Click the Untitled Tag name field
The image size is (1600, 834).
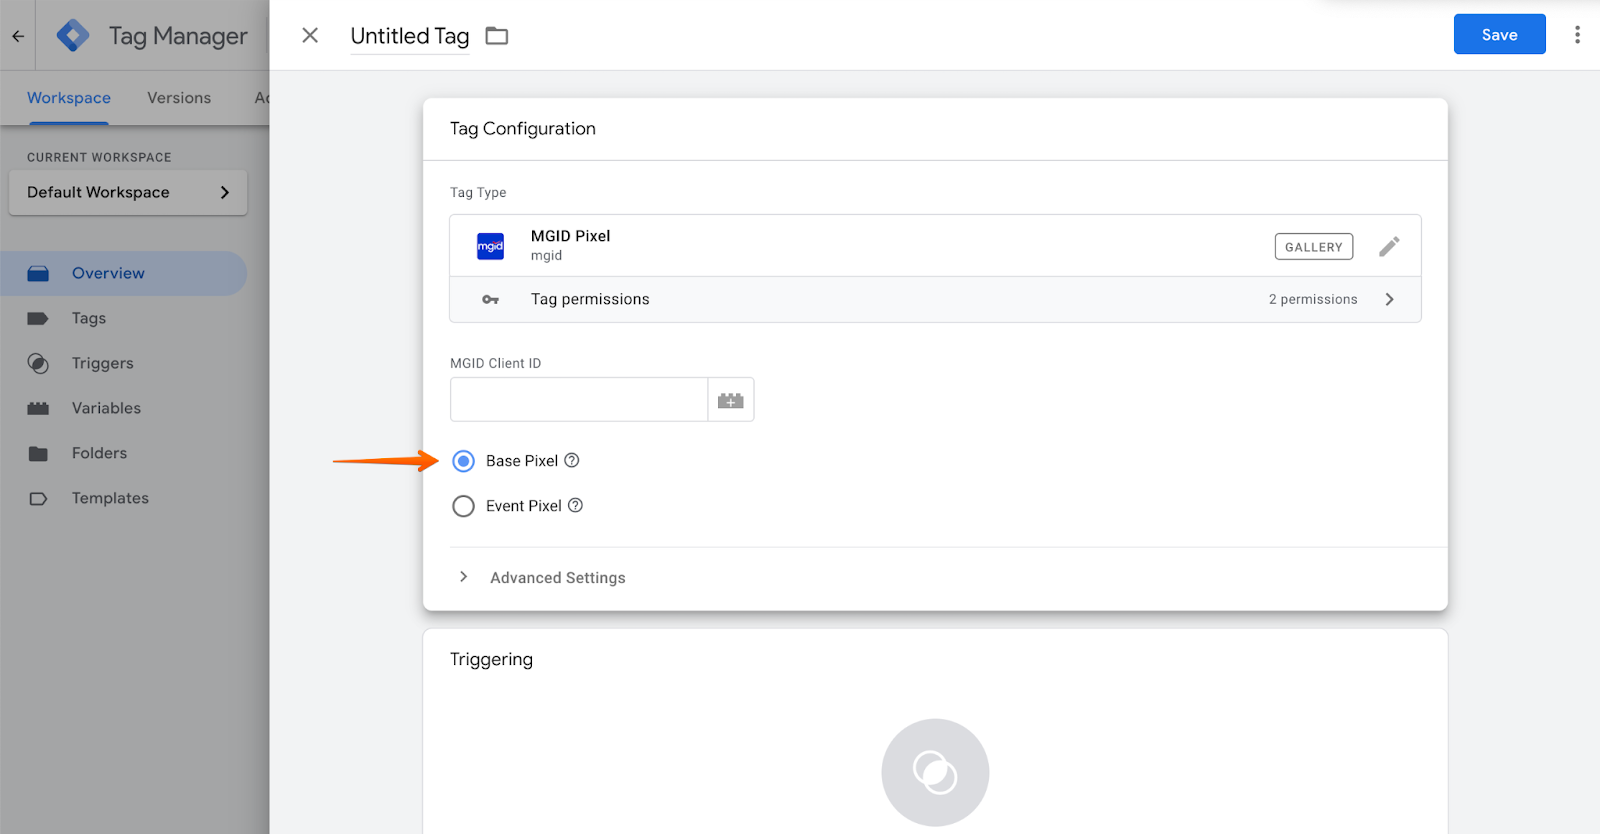409,36
